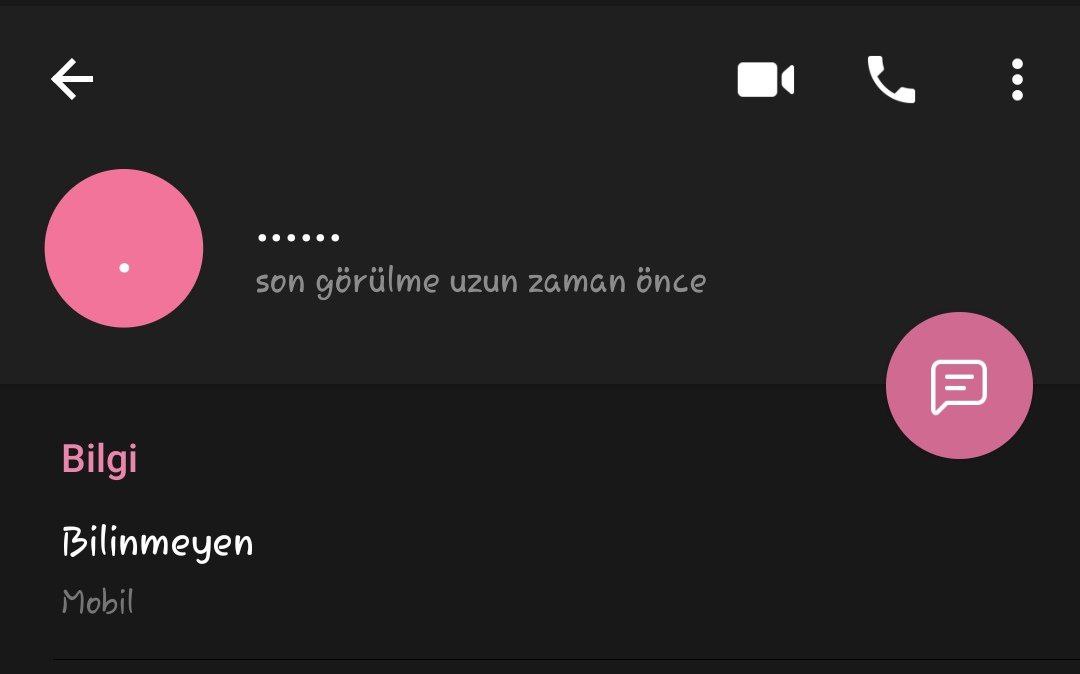Viewport: 1080px width, 674px height.
Task: Click the word 'önce' in last seen text
Action: 671,282
